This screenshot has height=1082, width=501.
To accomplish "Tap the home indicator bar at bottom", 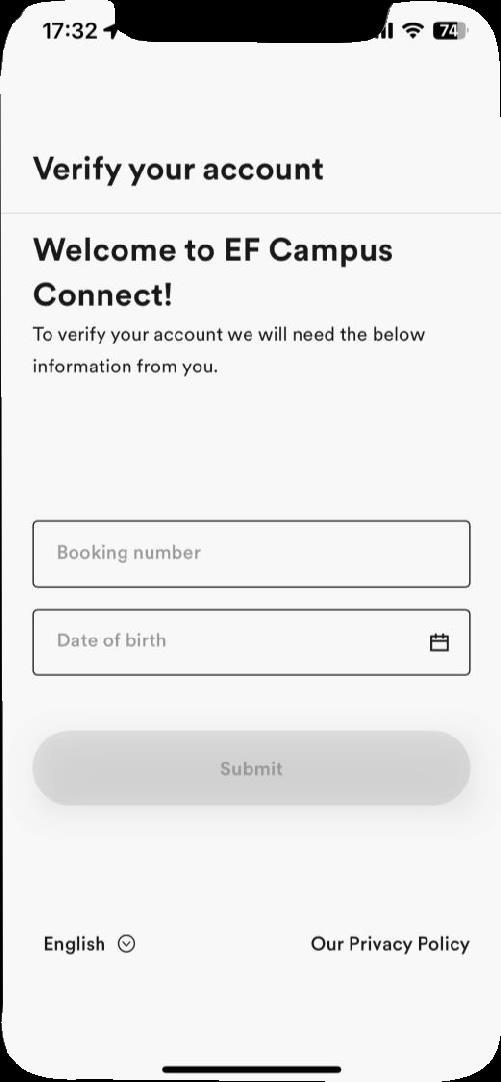I will pos(251,1070).
